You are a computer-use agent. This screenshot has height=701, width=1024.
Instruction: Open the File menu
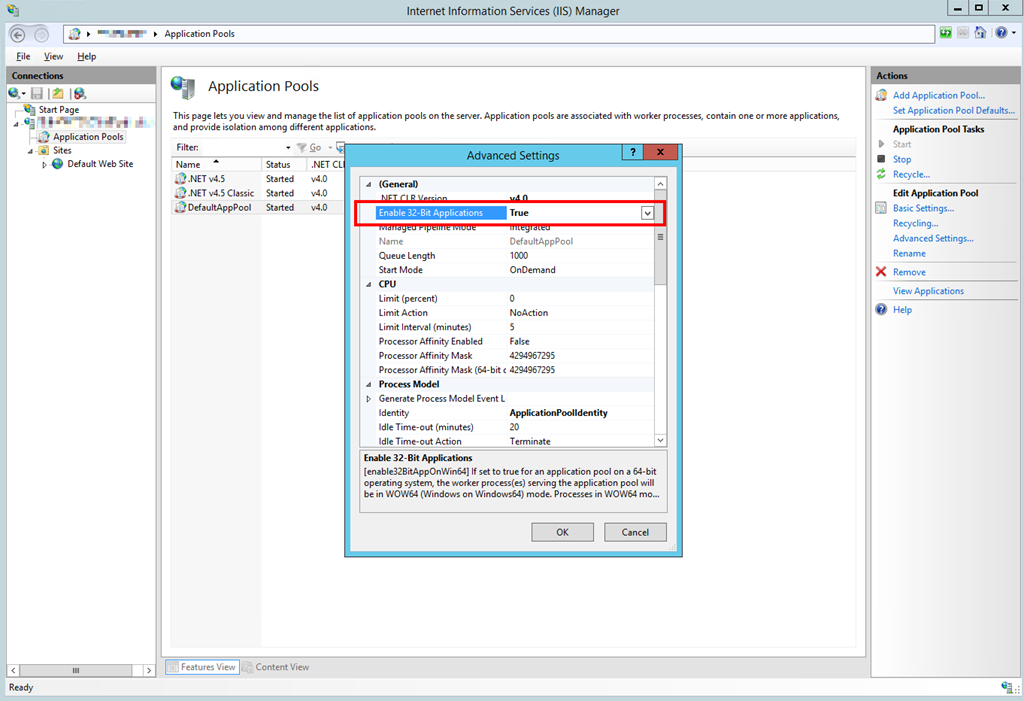pyautogui.click(x=24, y=56)
